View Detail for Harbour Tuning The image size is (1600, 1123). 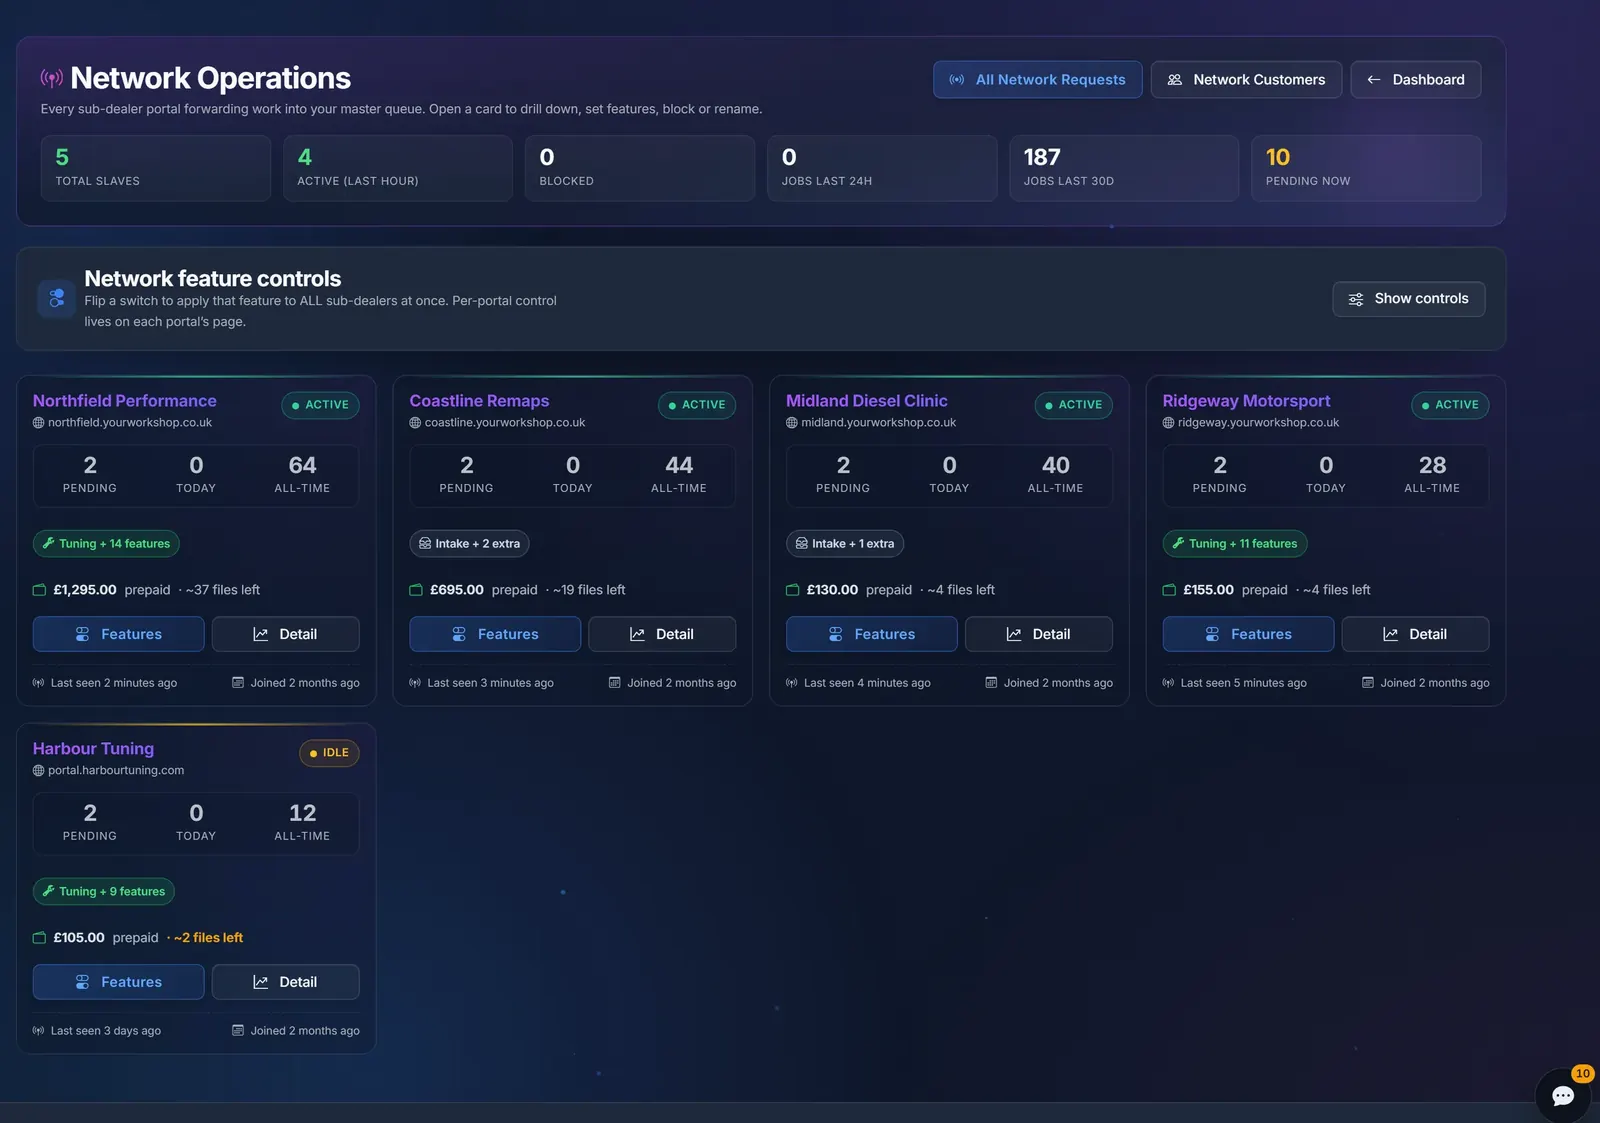pyautogui.click(x=286, y=982)
